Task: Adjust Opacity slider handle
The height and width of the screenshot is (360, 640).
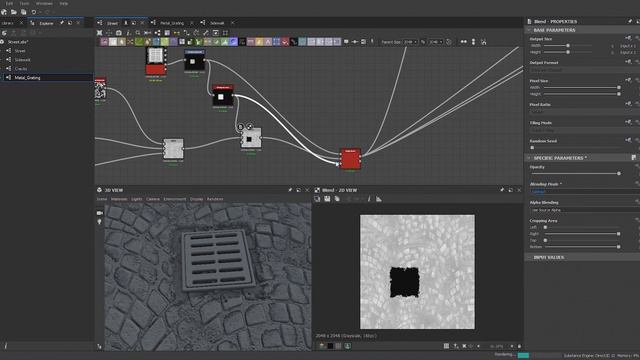Action: [x=619, y=173]
